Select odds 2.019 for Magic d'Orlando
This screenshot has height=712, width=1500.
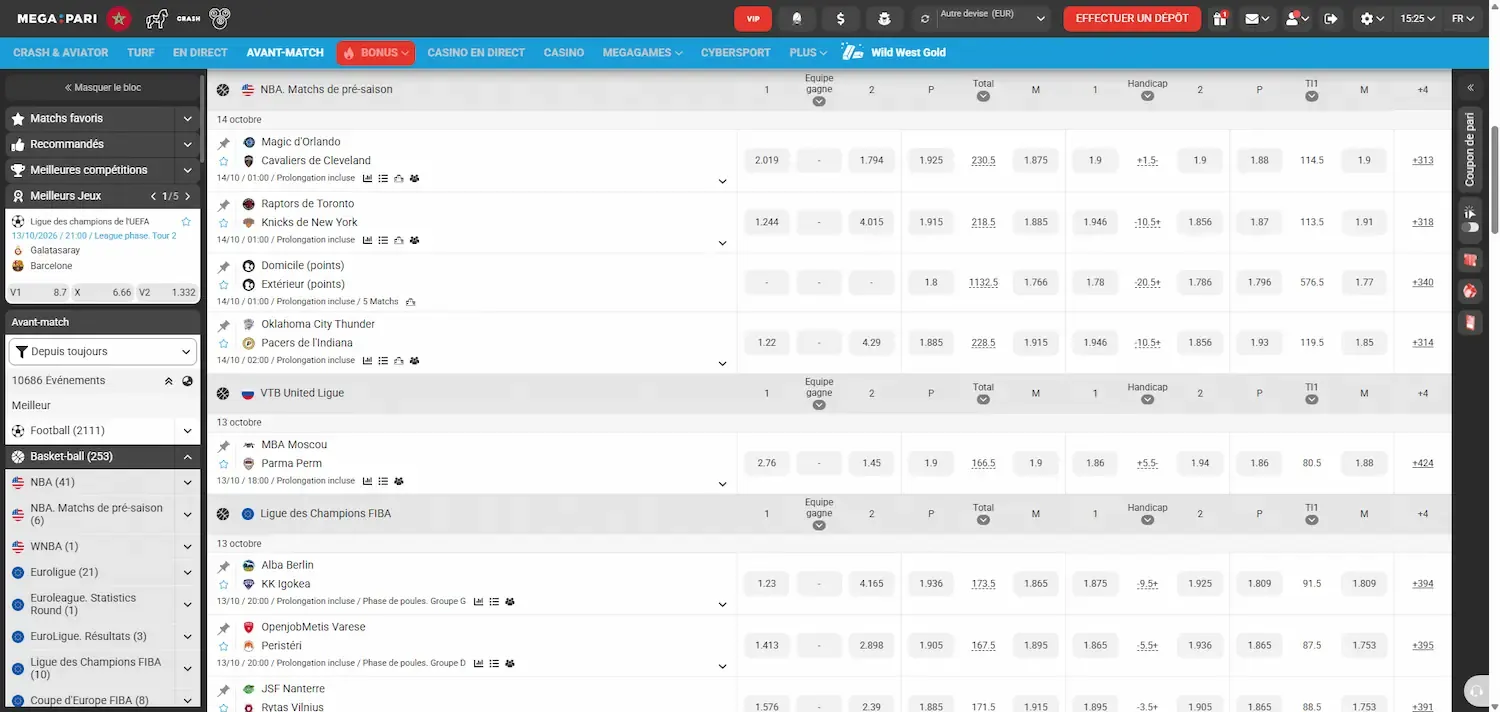tap(767, 160)
